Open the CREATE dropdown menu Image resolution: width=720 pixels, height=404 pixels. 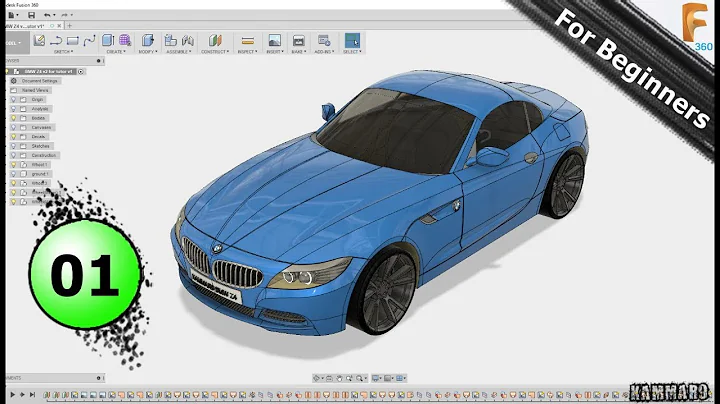[x=116, y=52]
